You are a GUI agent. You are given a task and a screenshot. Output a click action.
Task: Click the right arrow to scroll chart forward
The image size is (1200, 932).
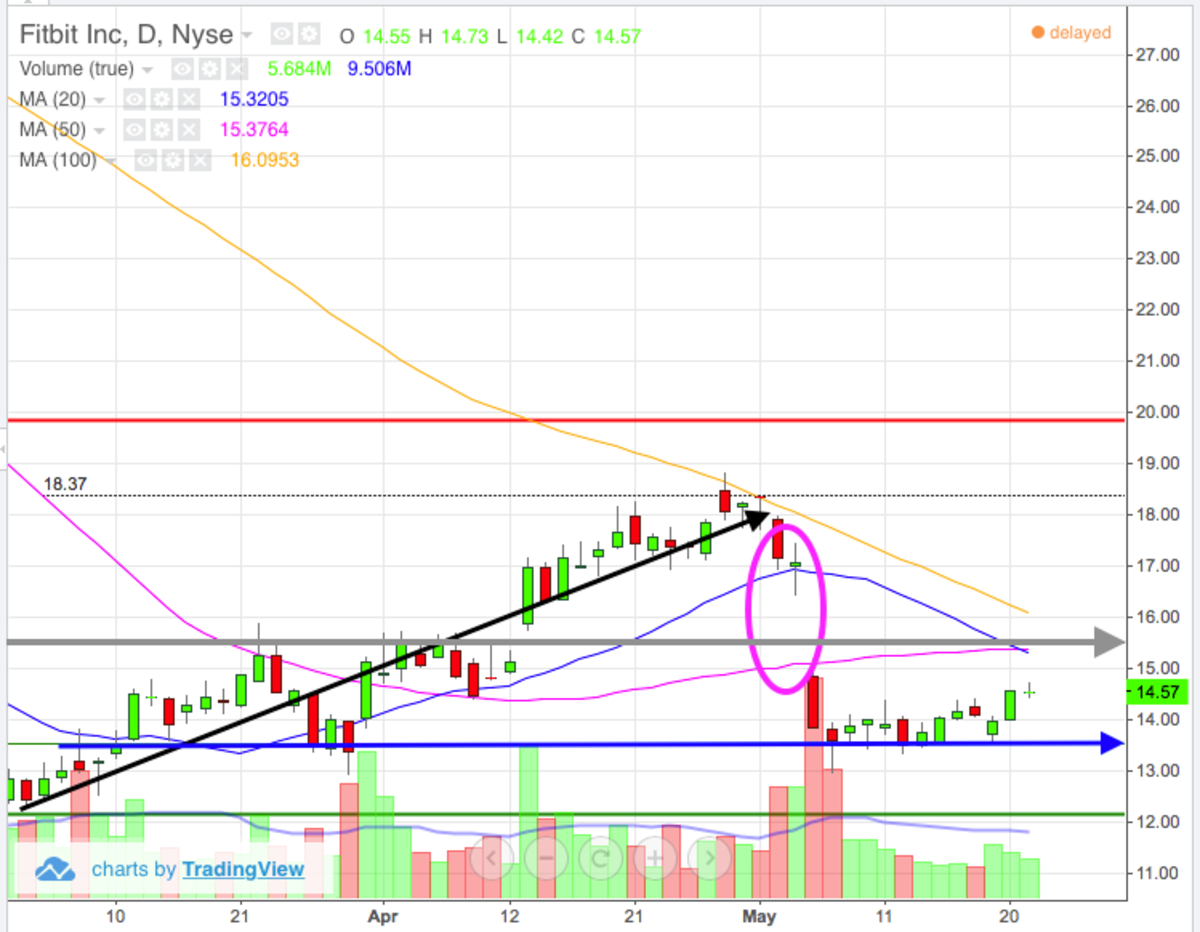711,858
